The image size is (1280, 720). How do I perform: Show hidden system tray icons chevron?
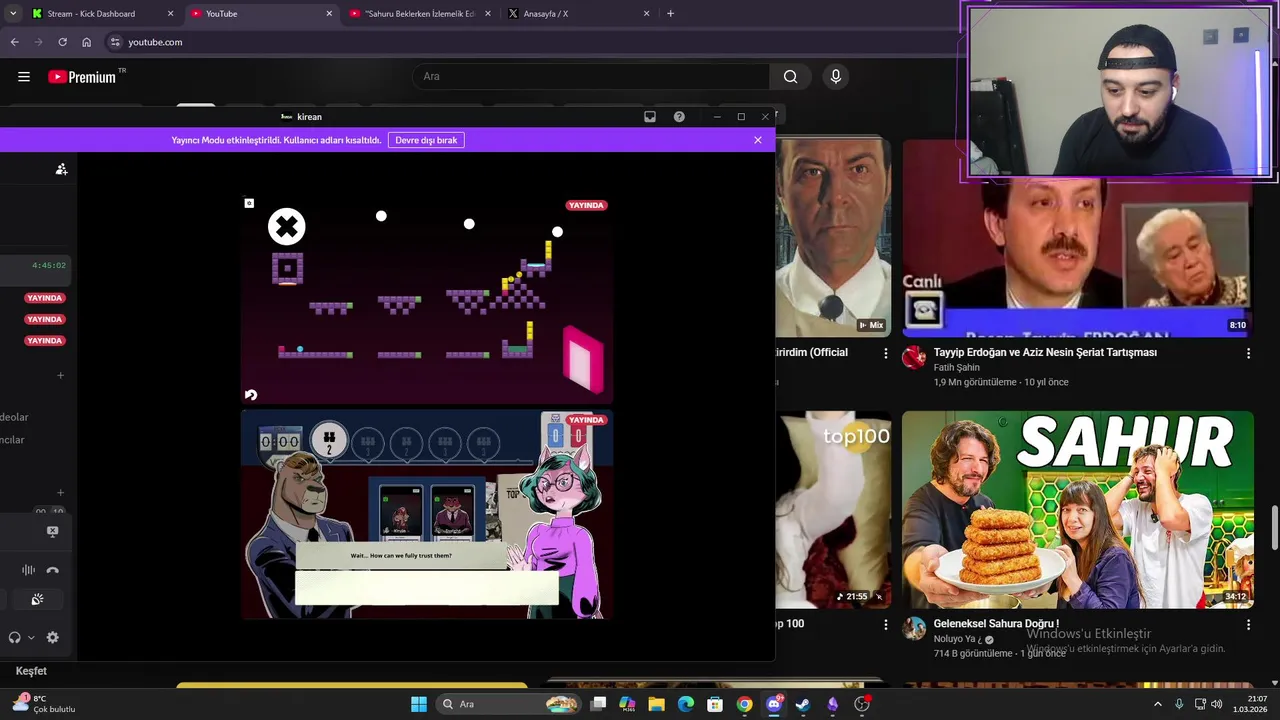pyautogui.click(x=1158, y=704)
